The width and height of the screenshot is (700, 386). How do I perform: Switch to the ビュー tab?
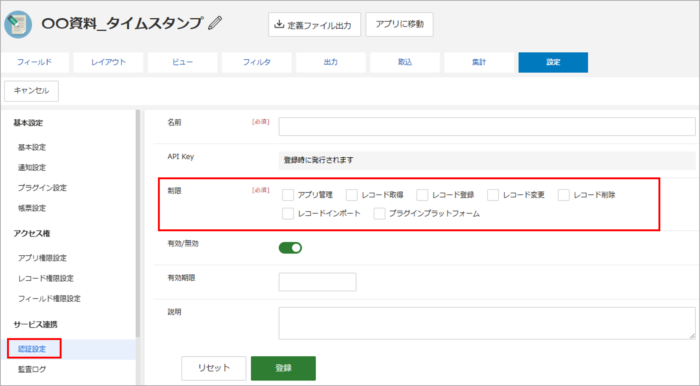[x=183, y=62]
